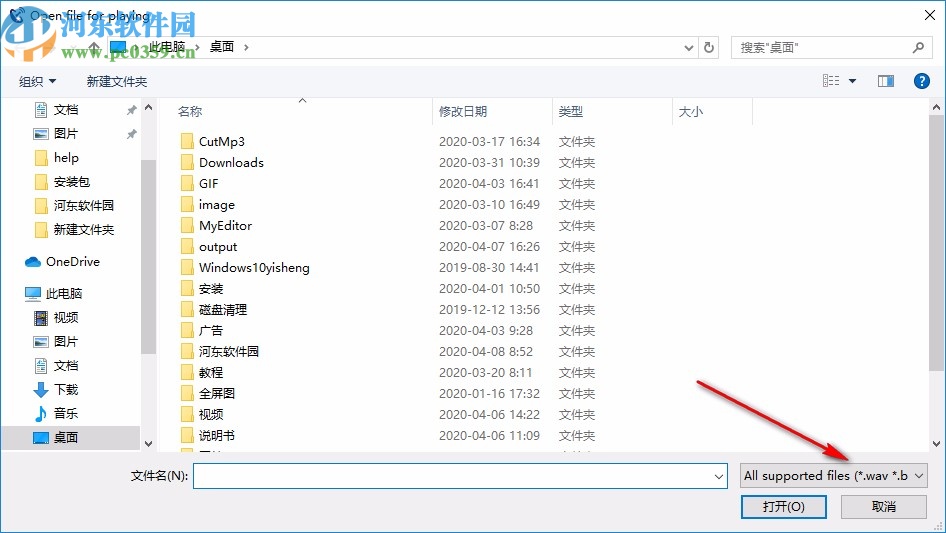This screenshot has width=946, height=533.
Task: Click the chevron after 此电脑 in the path
Action: click(x=197, y=47)
